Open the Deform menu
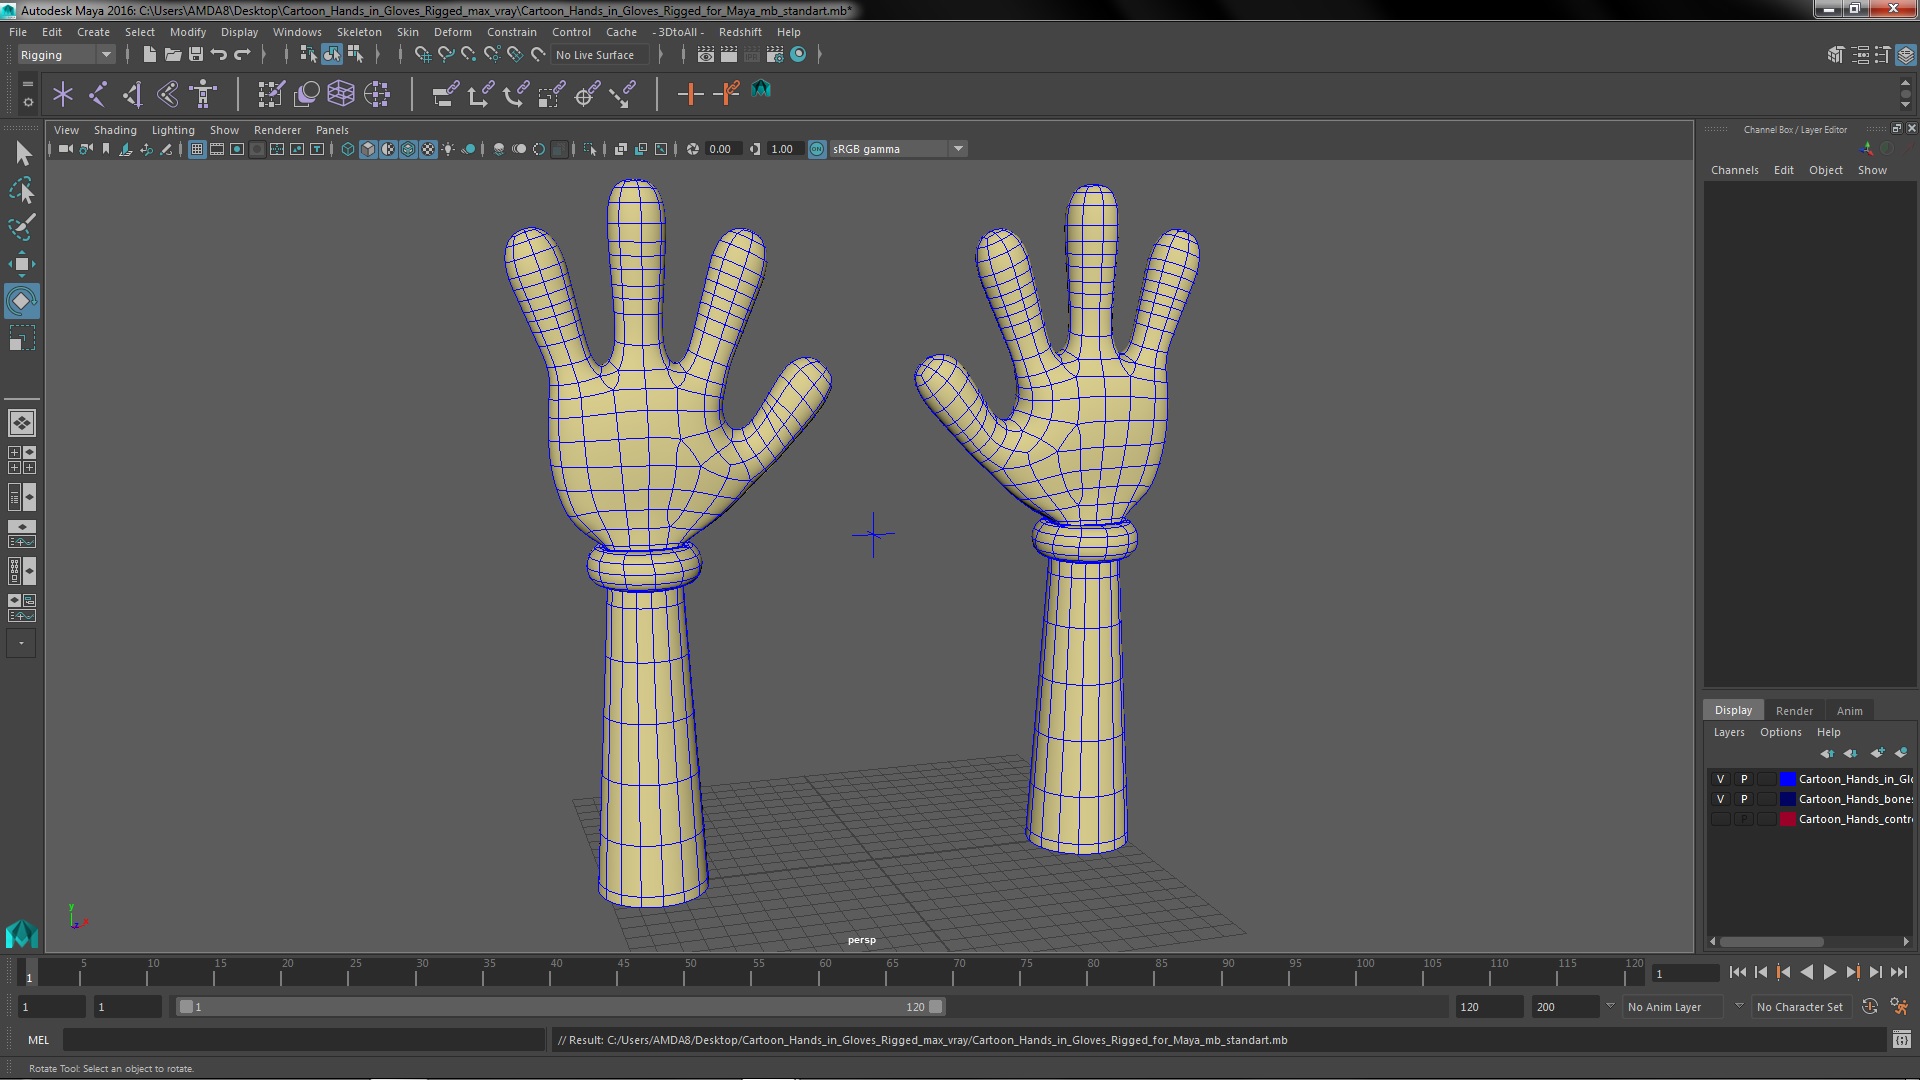 click(x=452, y=32)
